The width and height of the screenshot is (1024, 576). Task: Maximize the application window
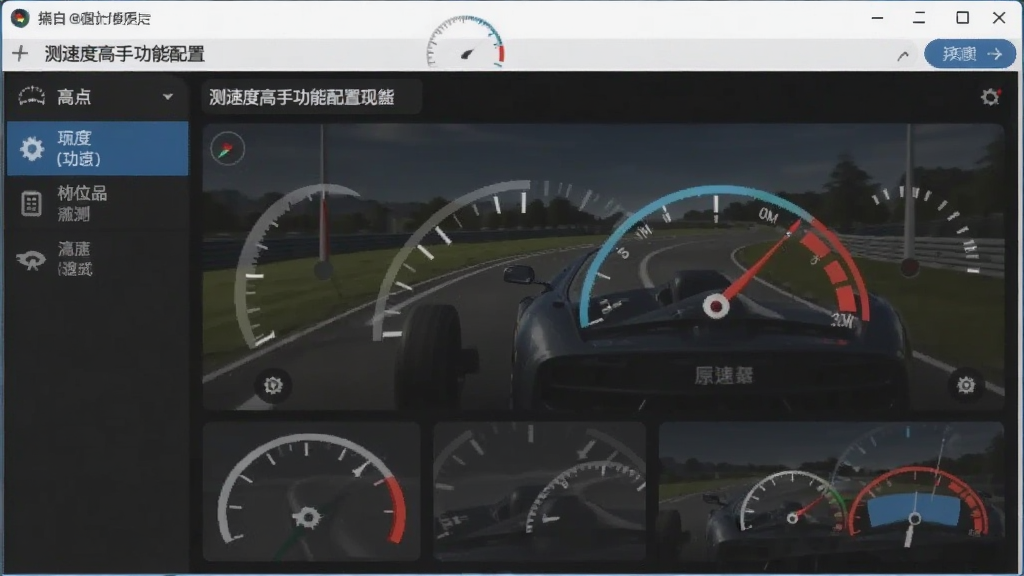click(x=962, y=18)
